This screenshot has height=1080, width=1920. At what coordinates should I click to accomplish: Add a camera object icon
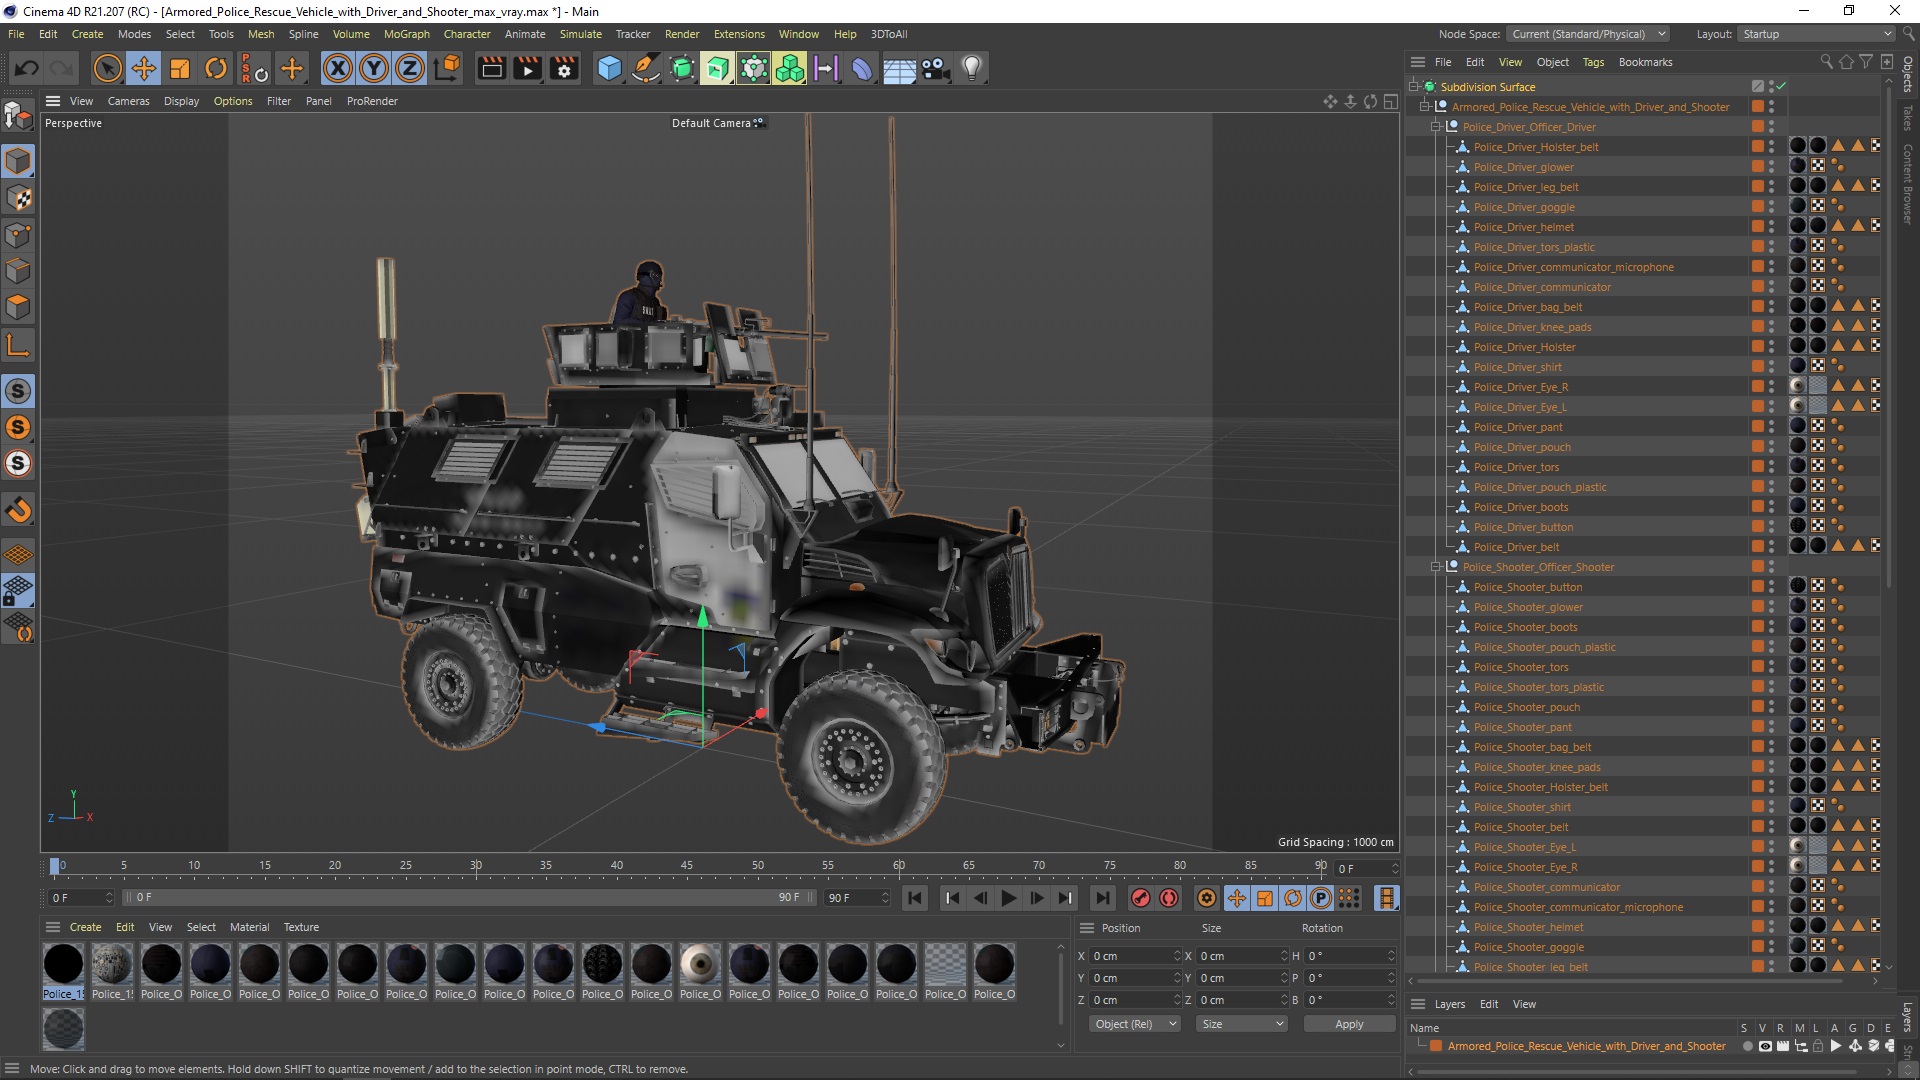pyautogui.click(x=935, y=68)
